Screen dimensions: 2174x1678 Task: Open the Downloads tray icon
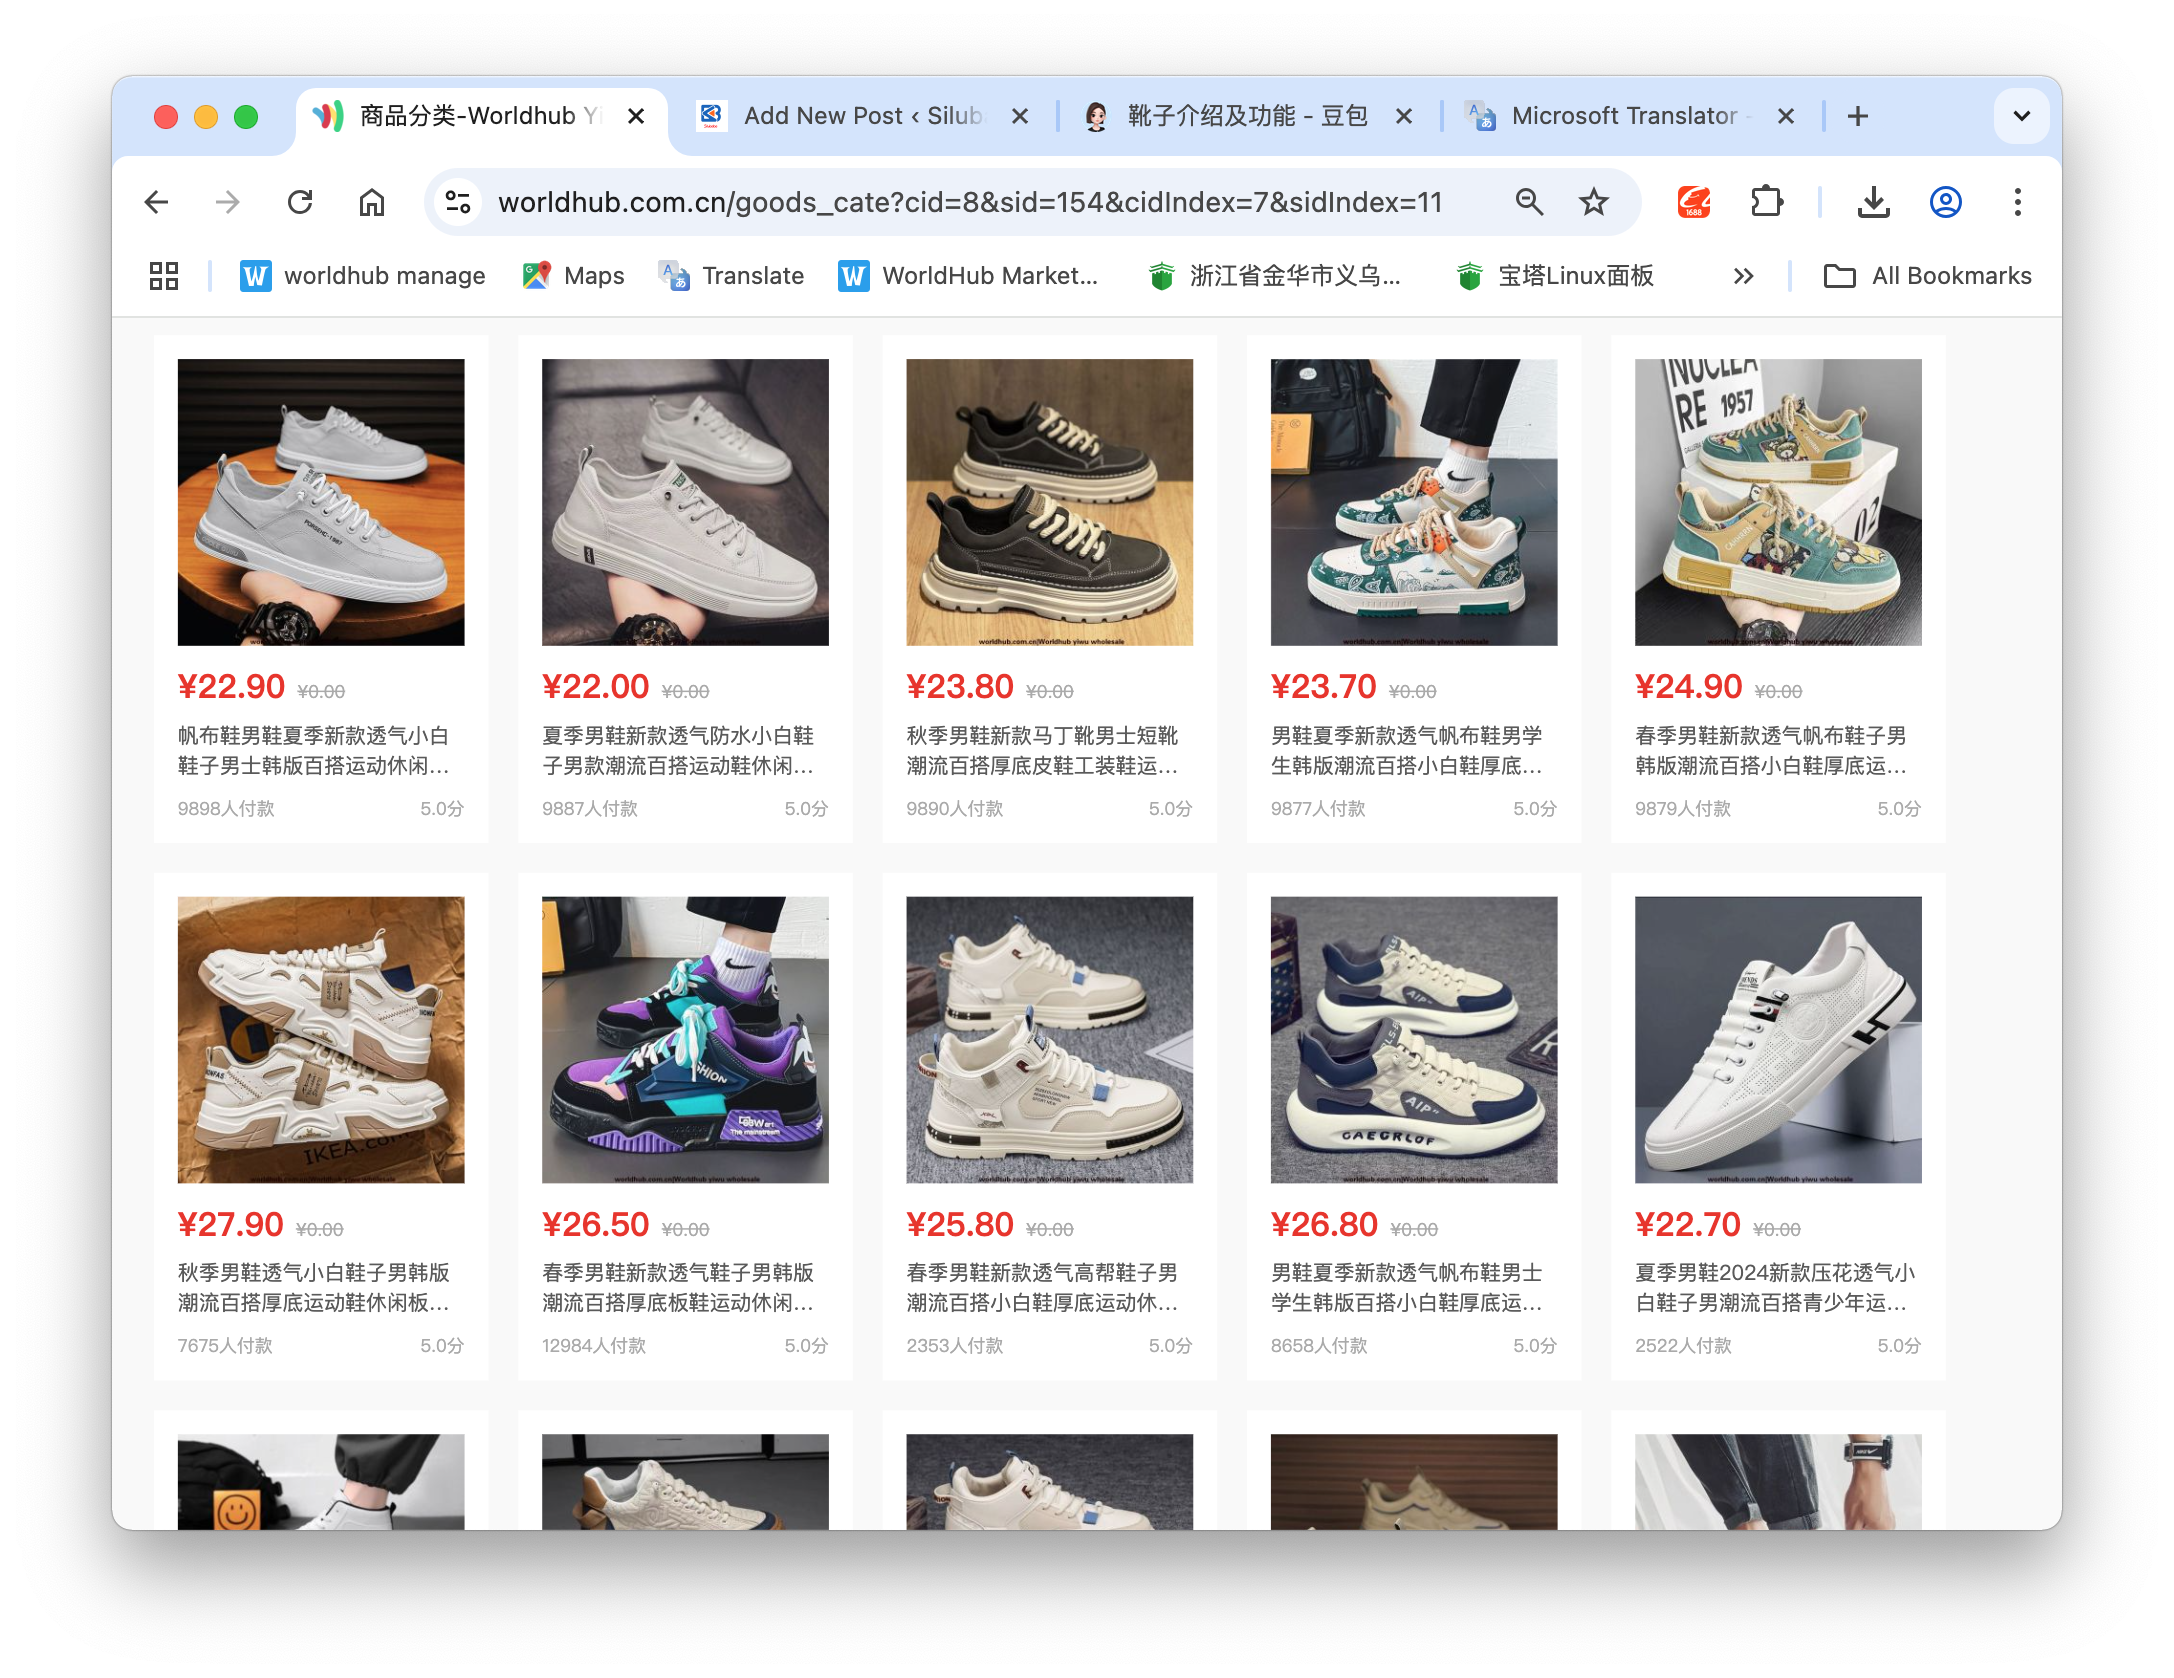(x=1873, y=203)
